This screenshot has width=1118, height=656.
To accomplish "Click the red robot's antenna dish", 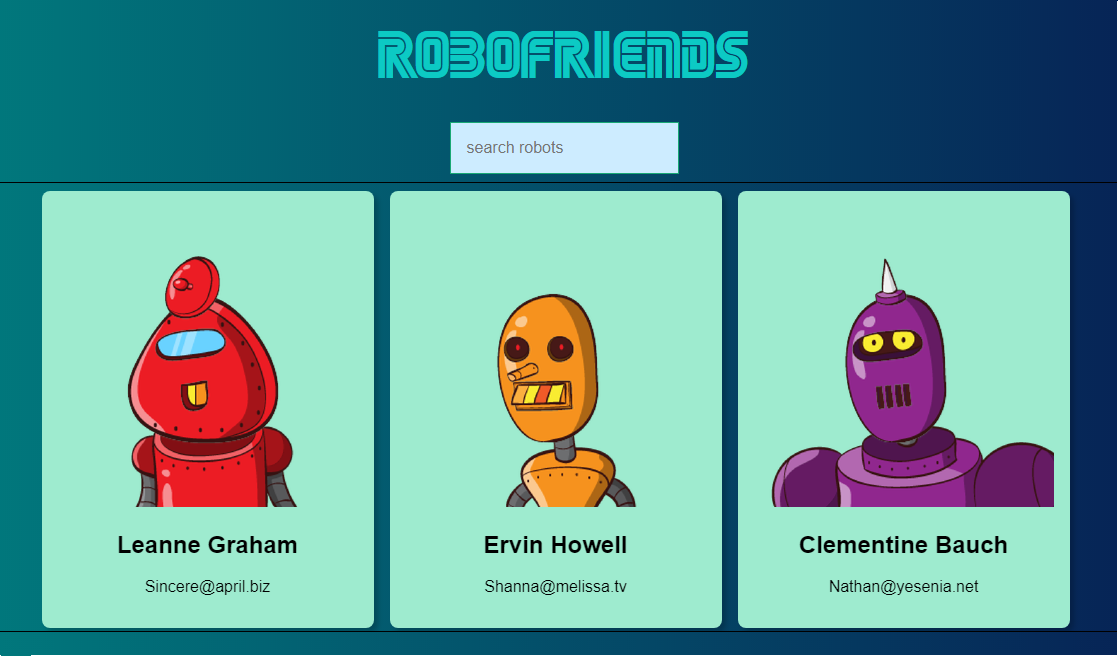I will [192, 286].
